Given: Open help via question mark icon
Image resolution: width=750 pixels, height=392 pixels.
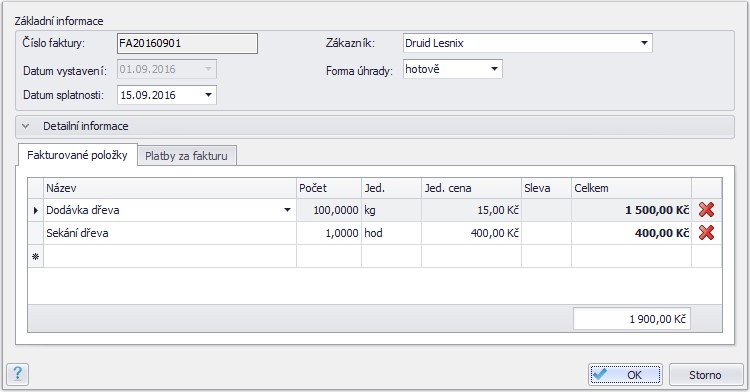Looking at the screenshot, I should click(x=18, y=373).
